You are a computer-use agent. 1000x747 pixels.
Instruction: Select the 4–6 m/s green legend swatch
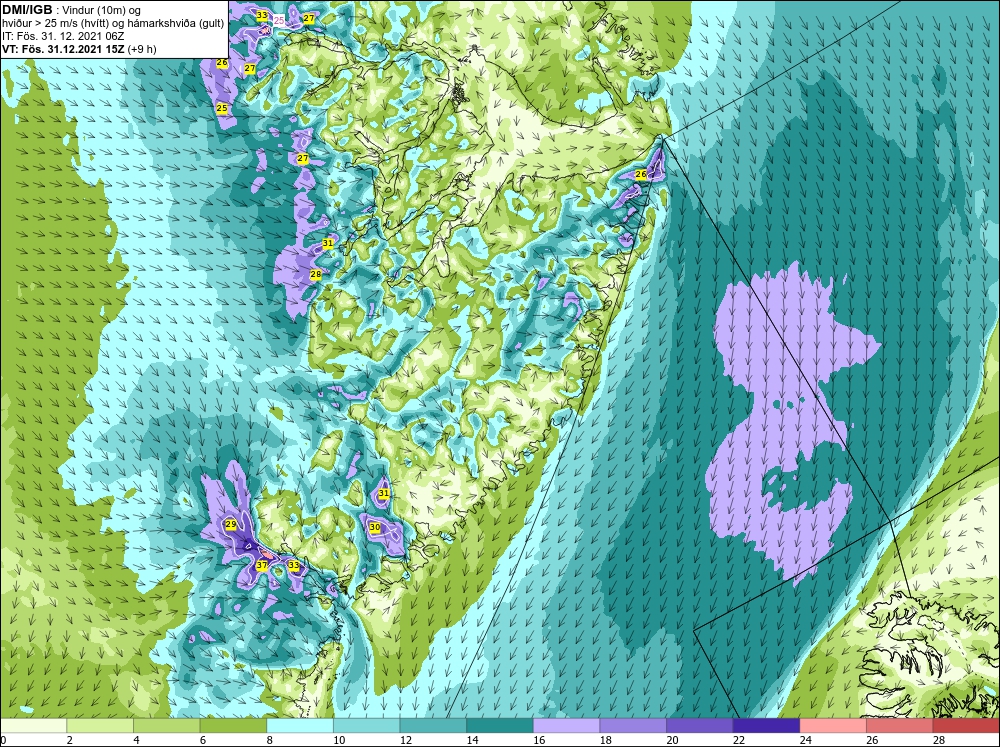tap(166, 725)
